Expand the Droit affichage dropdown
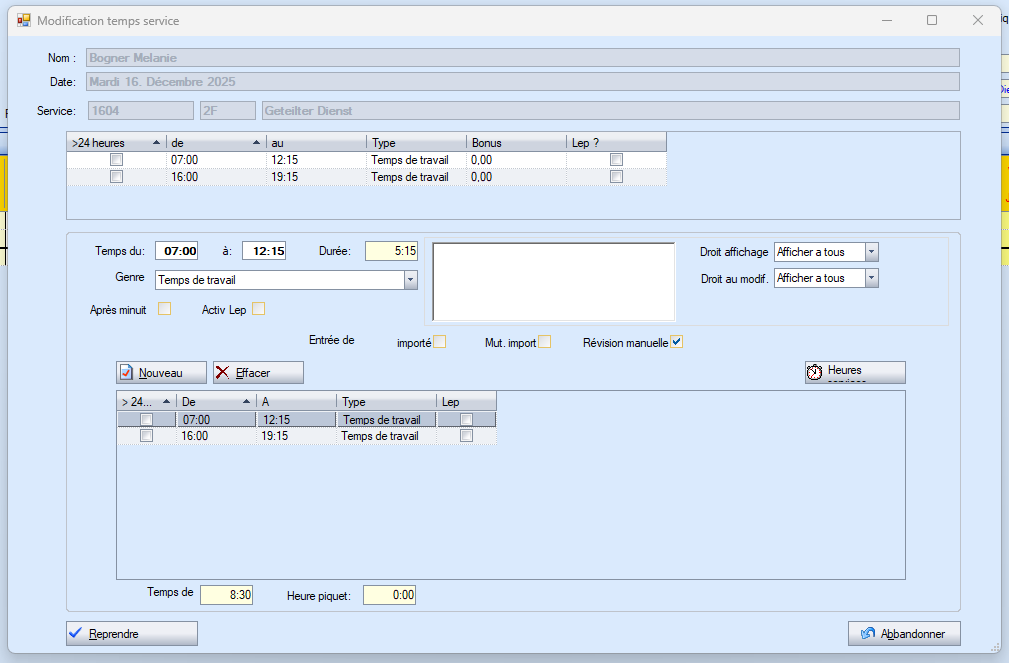 pyautogui.click(x=871, y=252)
